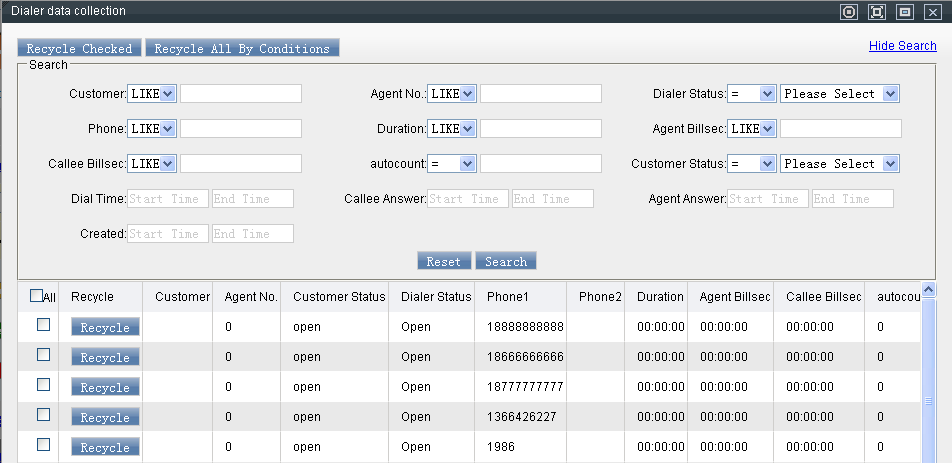The height and width of the screenshot is (463, 952).
Task: Tick the All checkbox in table header
Action: [37, 296]
